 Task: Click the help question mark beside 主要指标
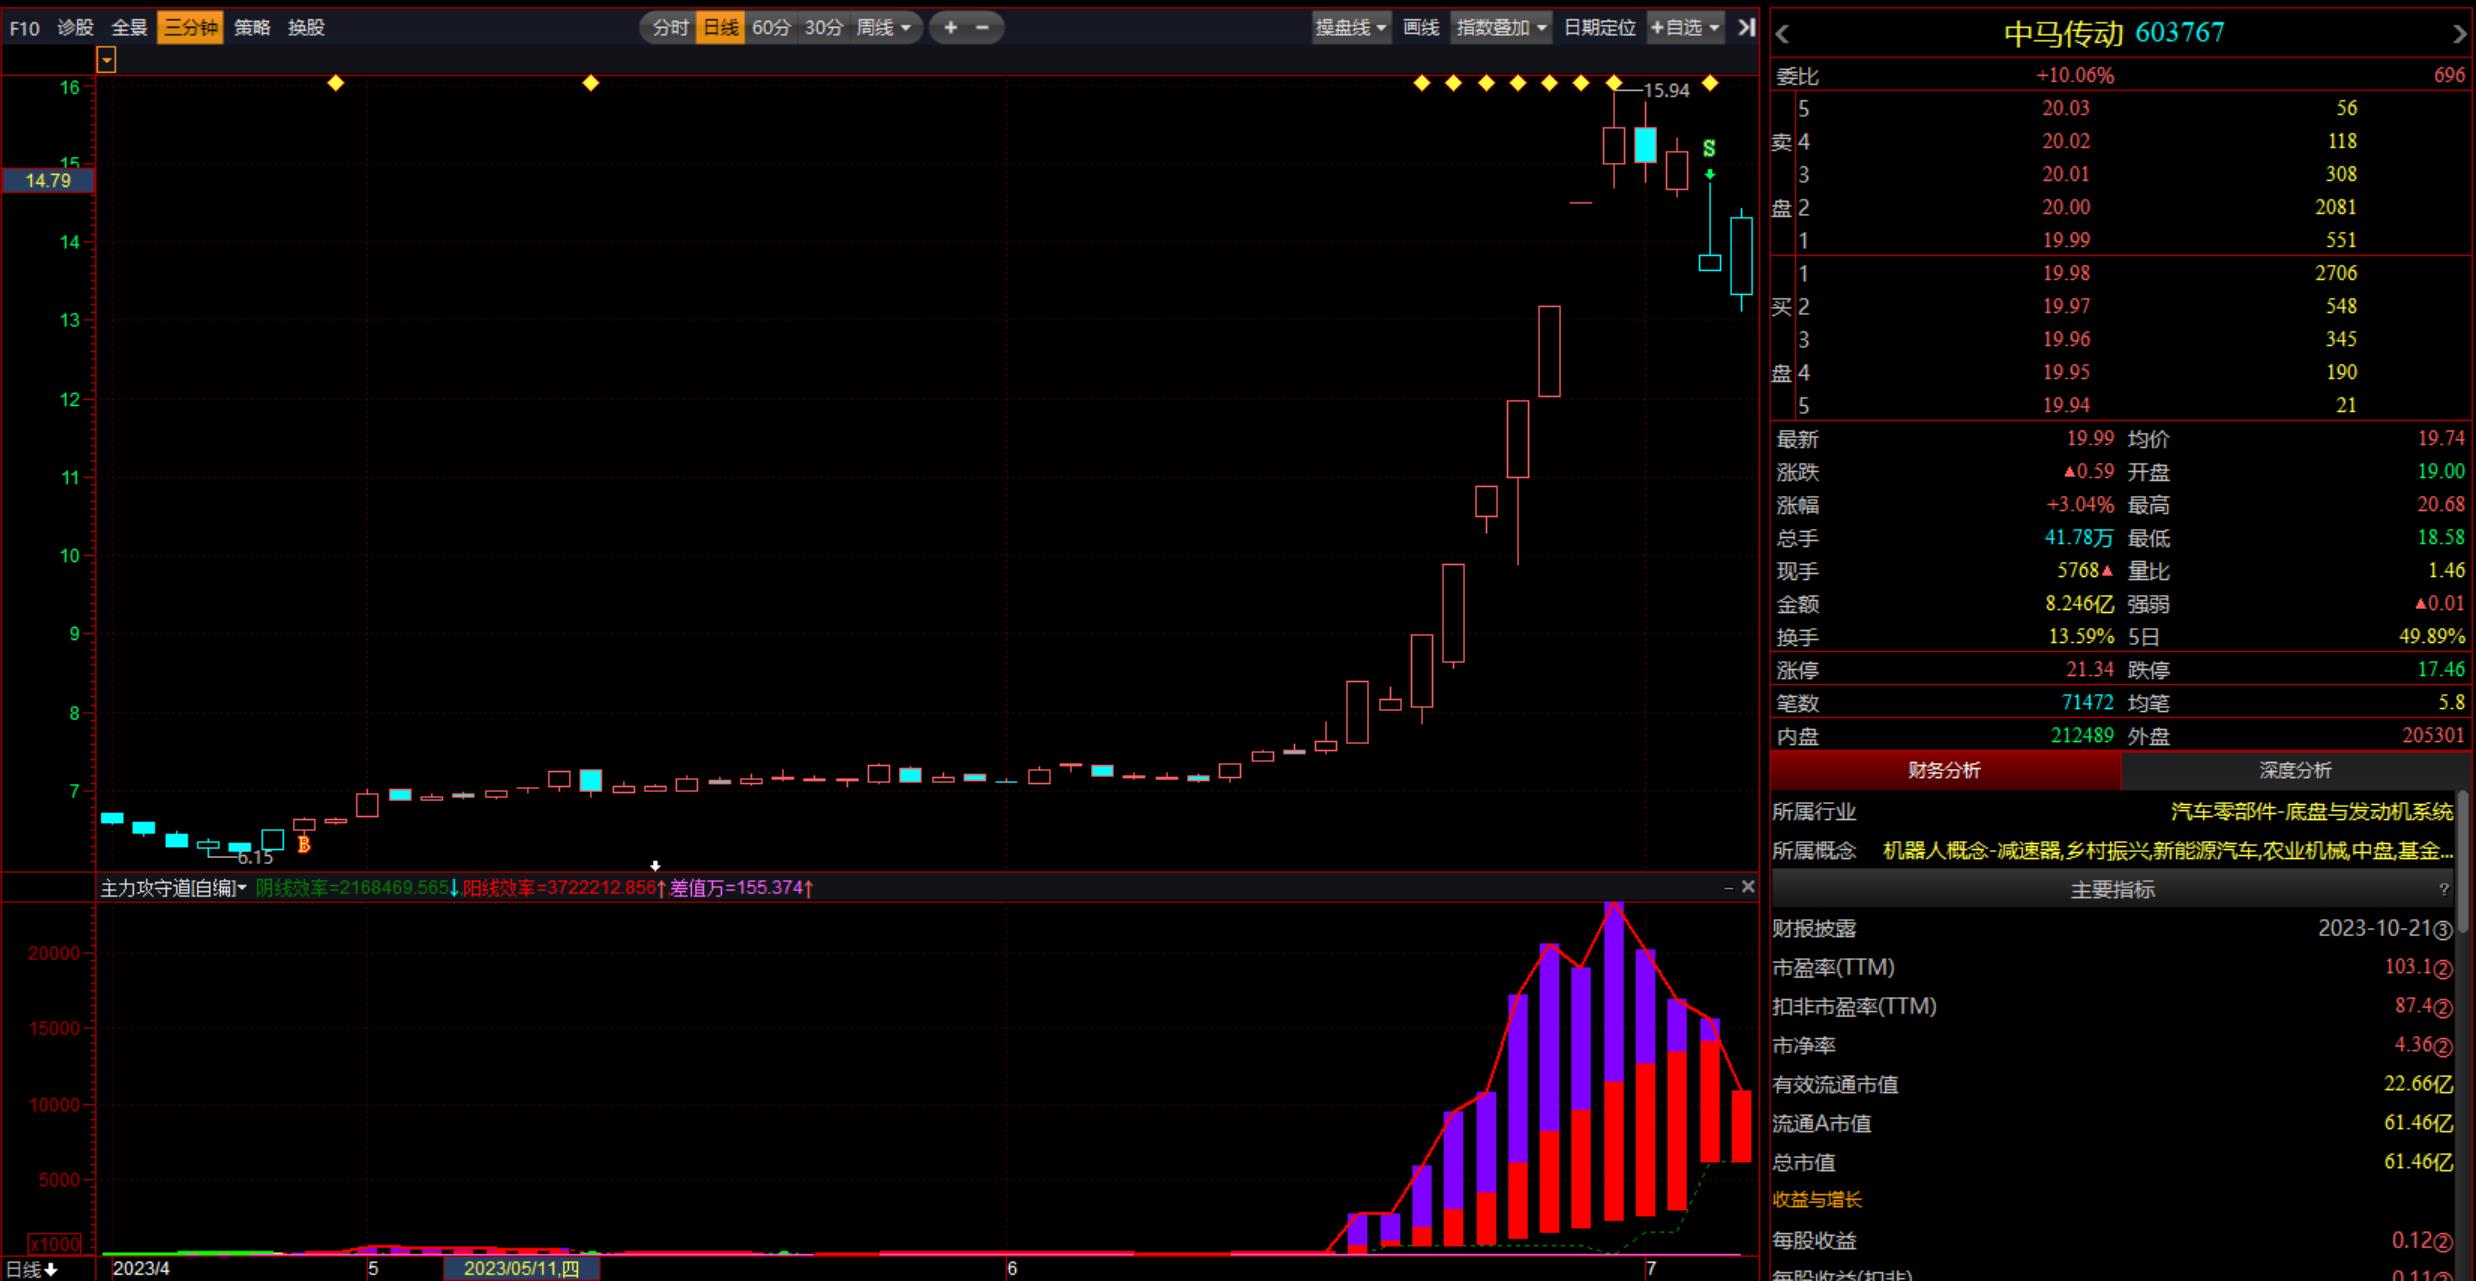pyautogui.click(x=2444, y=889)
